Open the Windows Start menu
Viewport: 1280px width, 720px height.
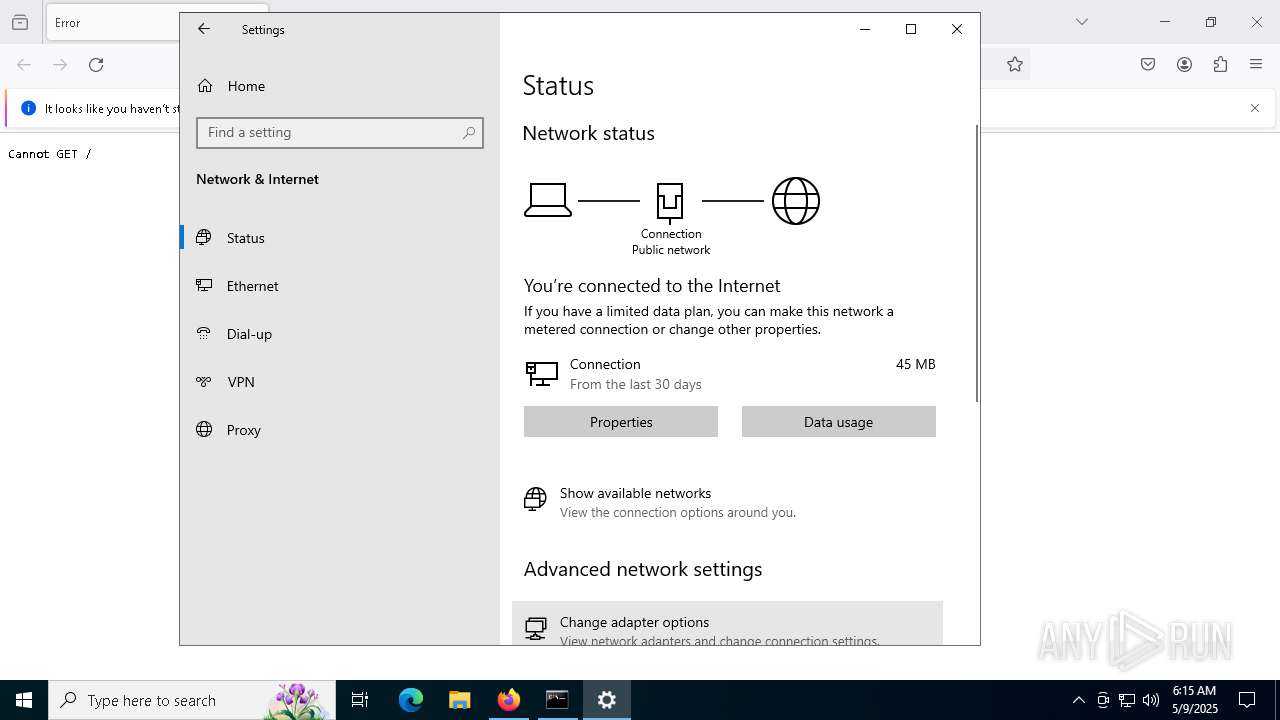(24, 700)
